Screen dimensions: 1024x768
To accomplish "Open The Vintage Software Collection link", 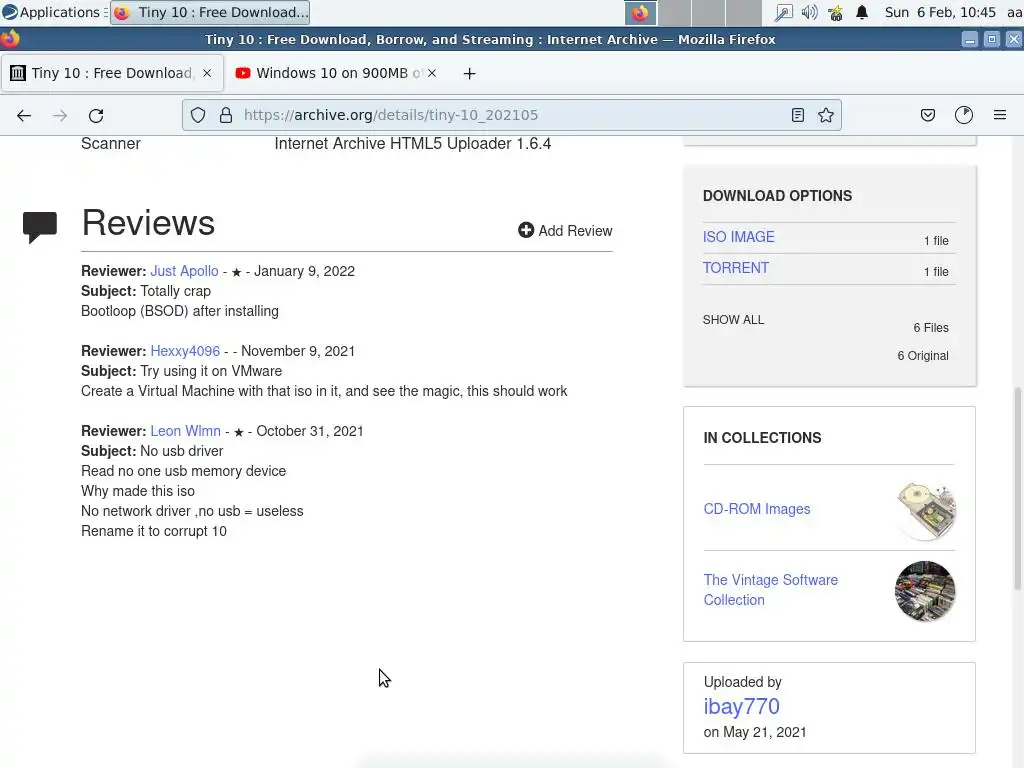I will coord(771,590).
